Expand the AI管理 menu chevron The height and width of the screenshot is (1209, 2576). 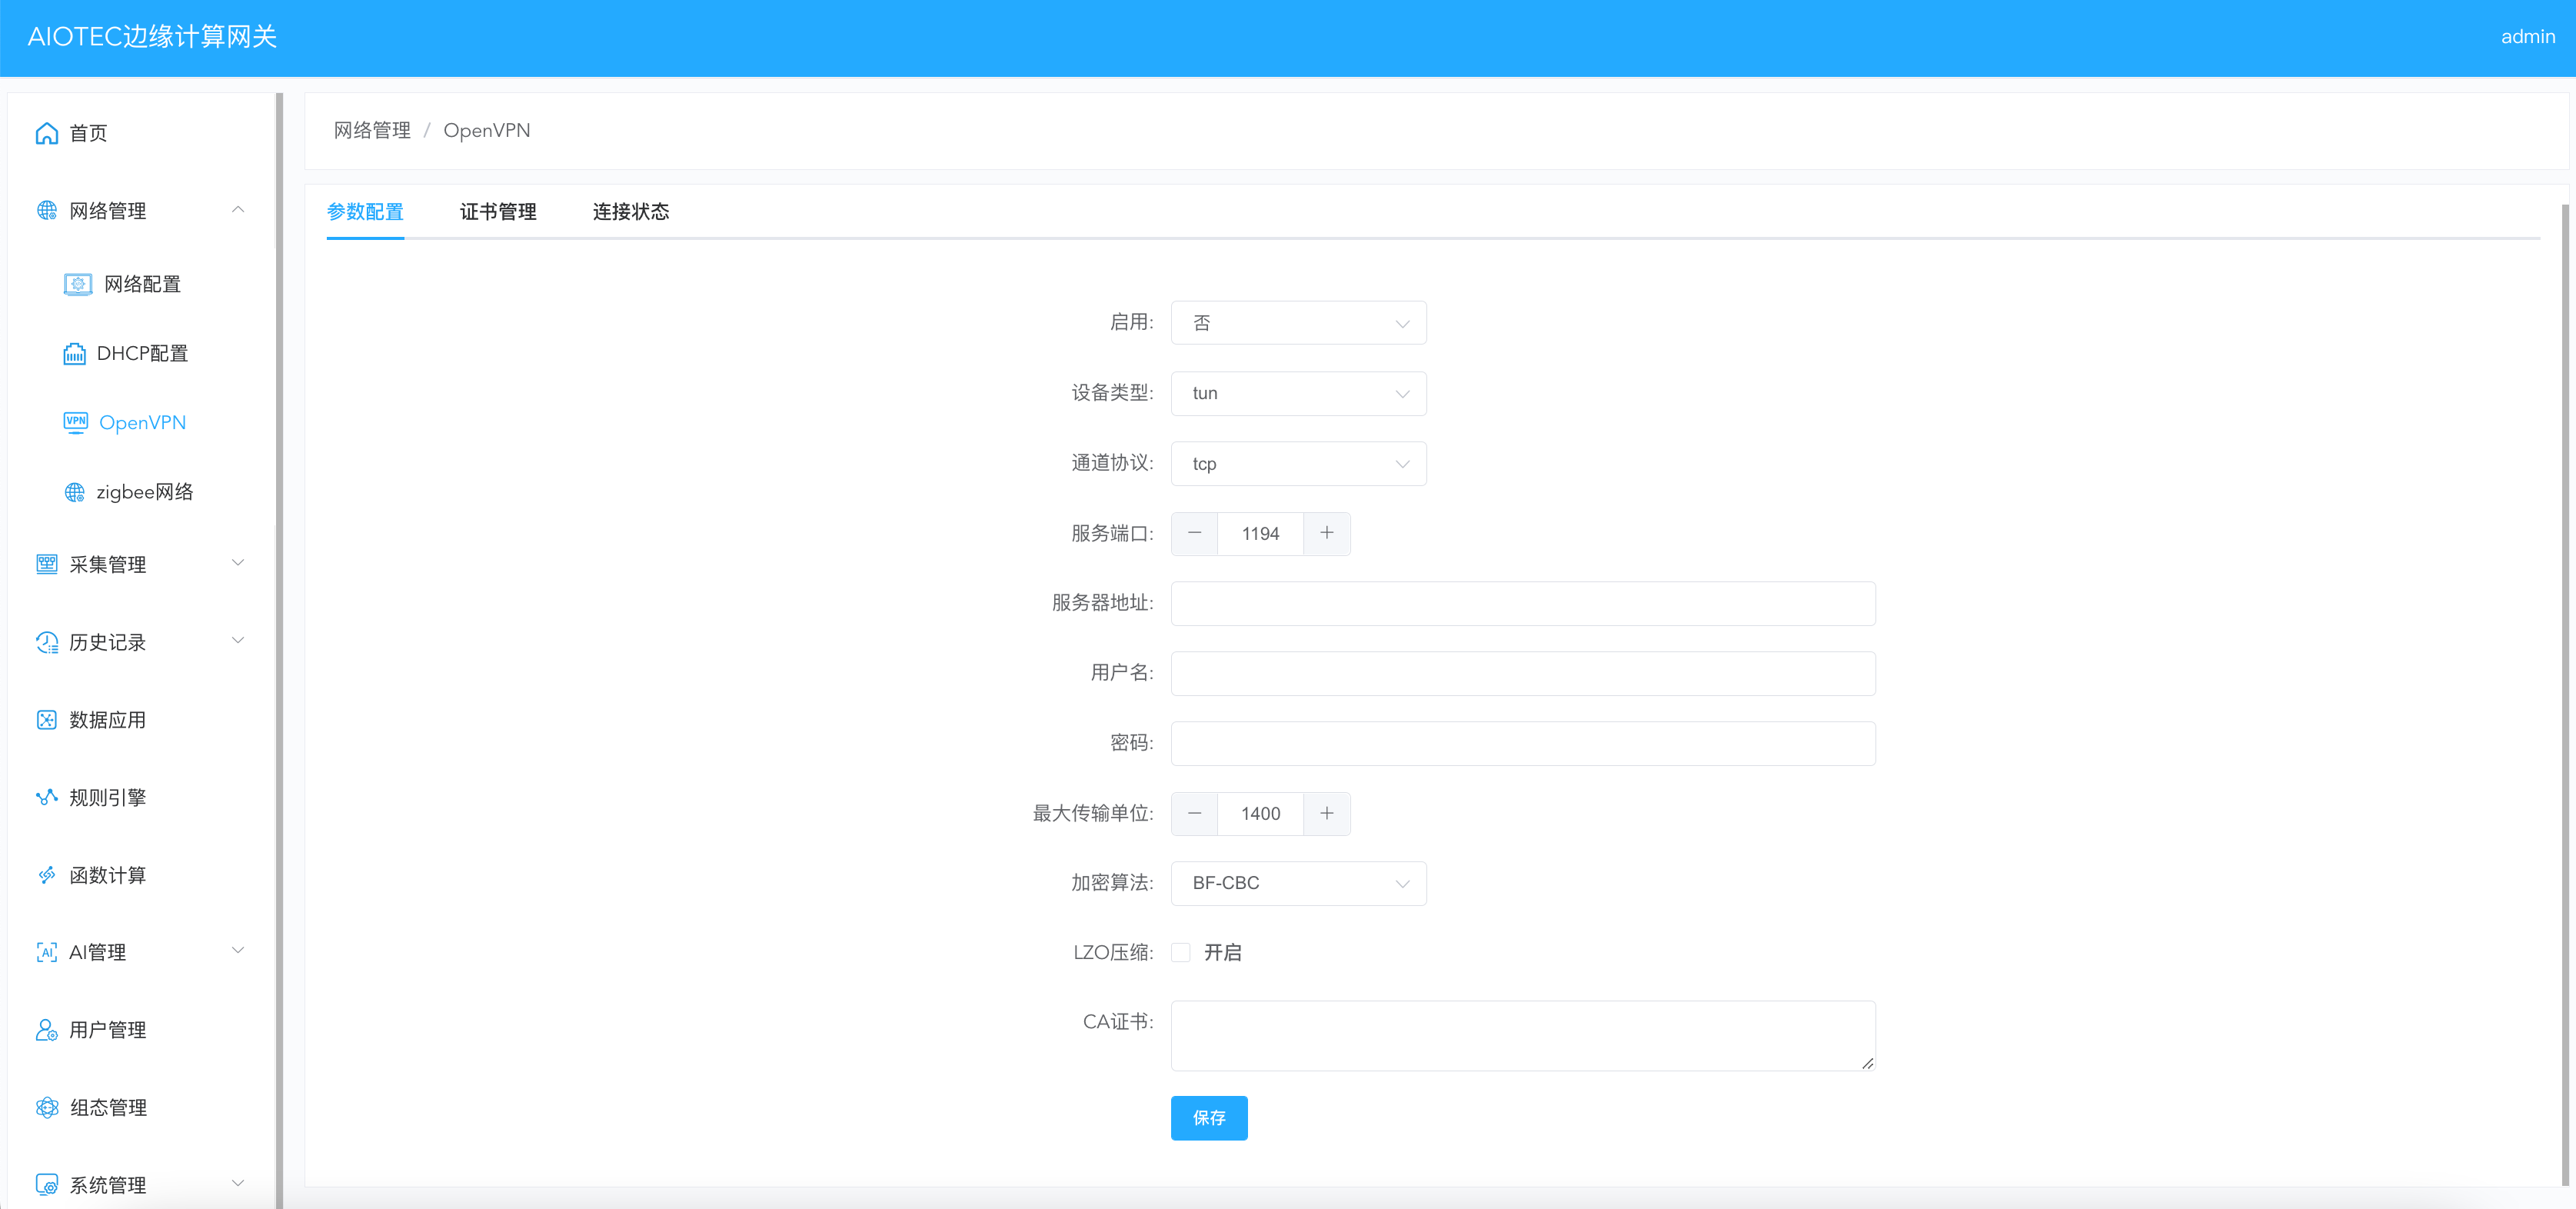[238, 951]
